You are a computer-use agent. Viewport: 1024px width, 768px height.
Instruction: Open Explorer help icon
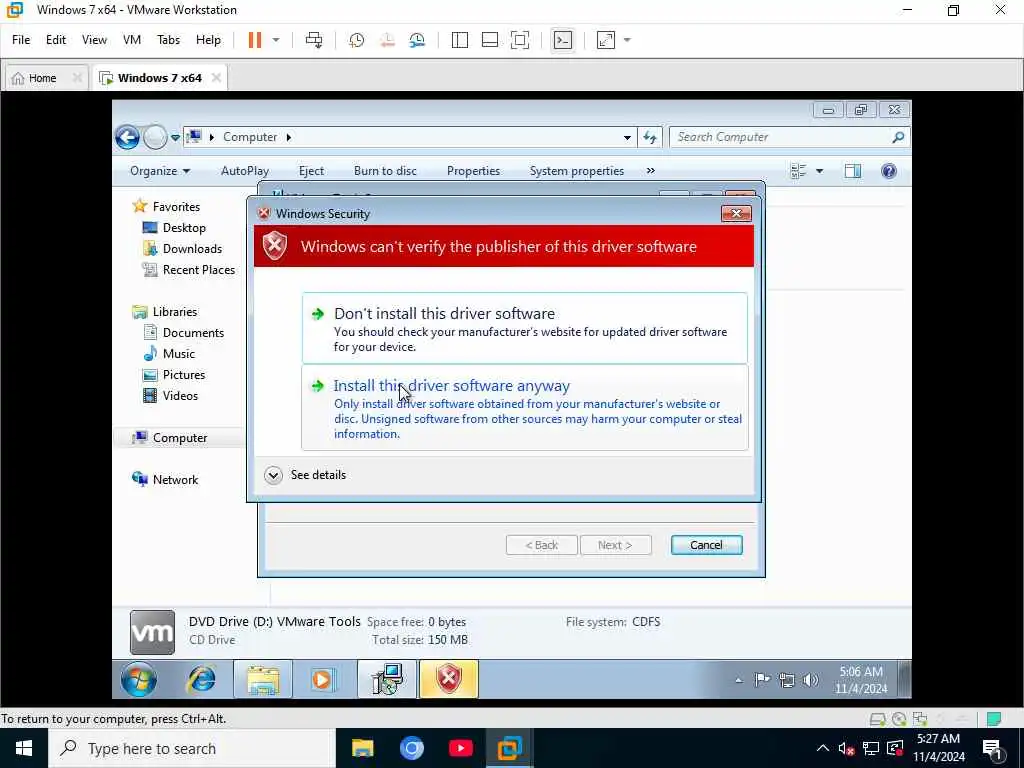(889, 171)
